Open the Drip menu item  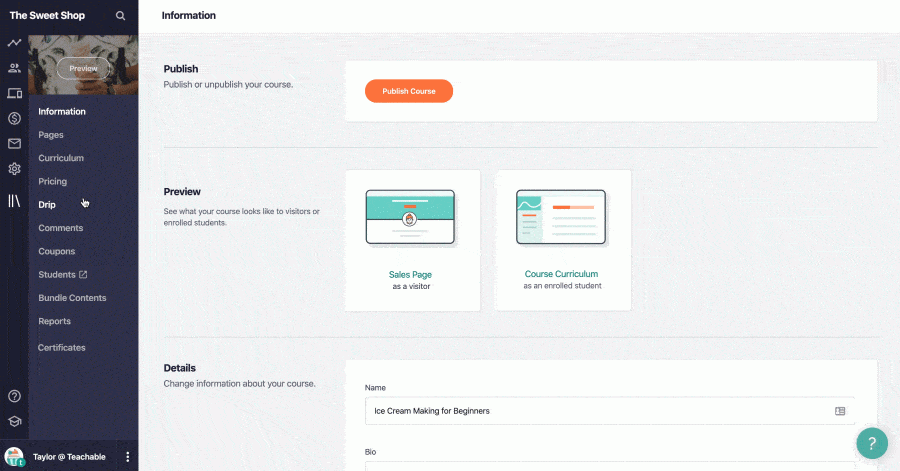tap(47, 205)
